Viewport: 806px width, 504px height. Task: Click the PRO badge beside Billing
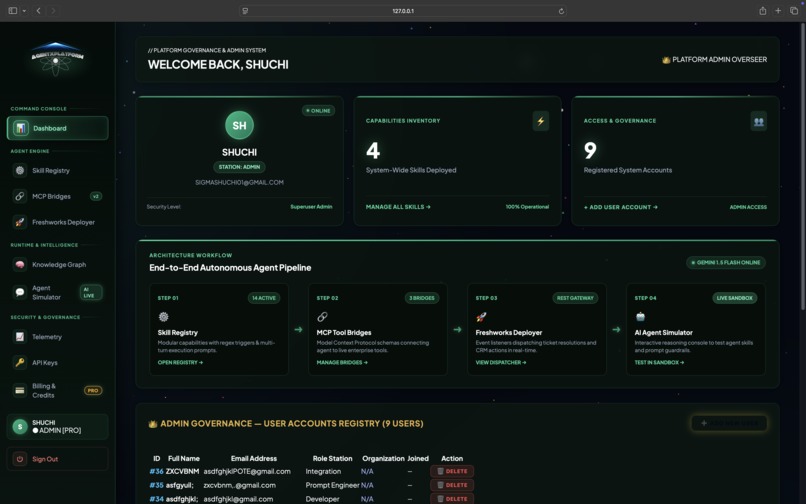coord(93,390)
